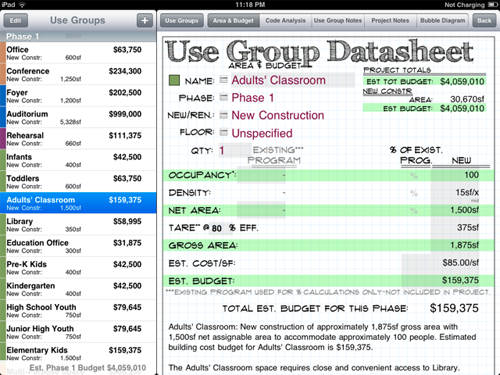Switch to Code Analysis tab
The width and height of the screenshot is (500, 375).
point(285,21)
